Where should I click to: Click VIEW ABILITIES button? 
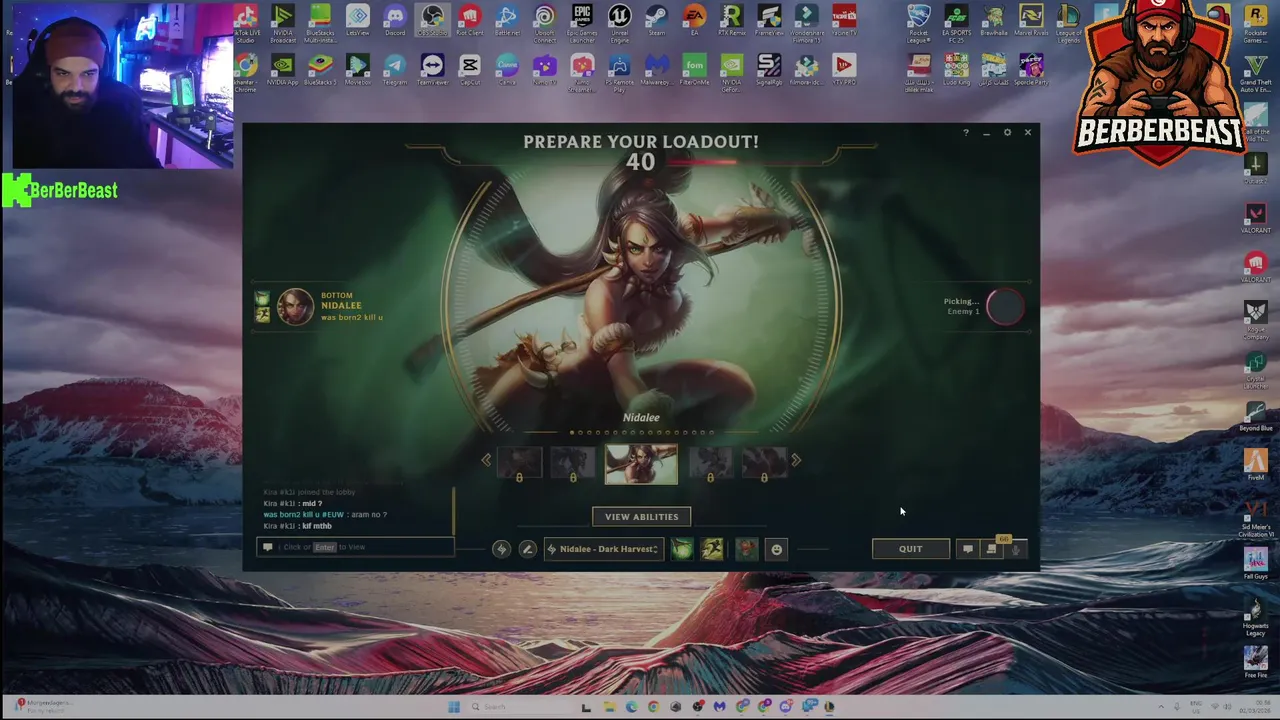[641, 517]
